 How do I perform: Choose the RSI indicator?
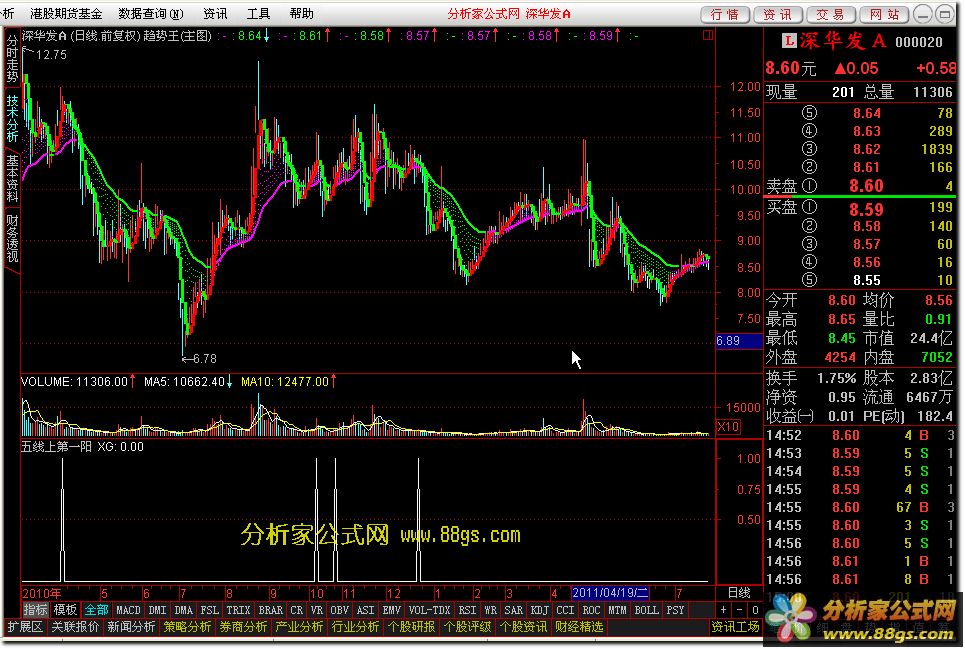[467, 610]
